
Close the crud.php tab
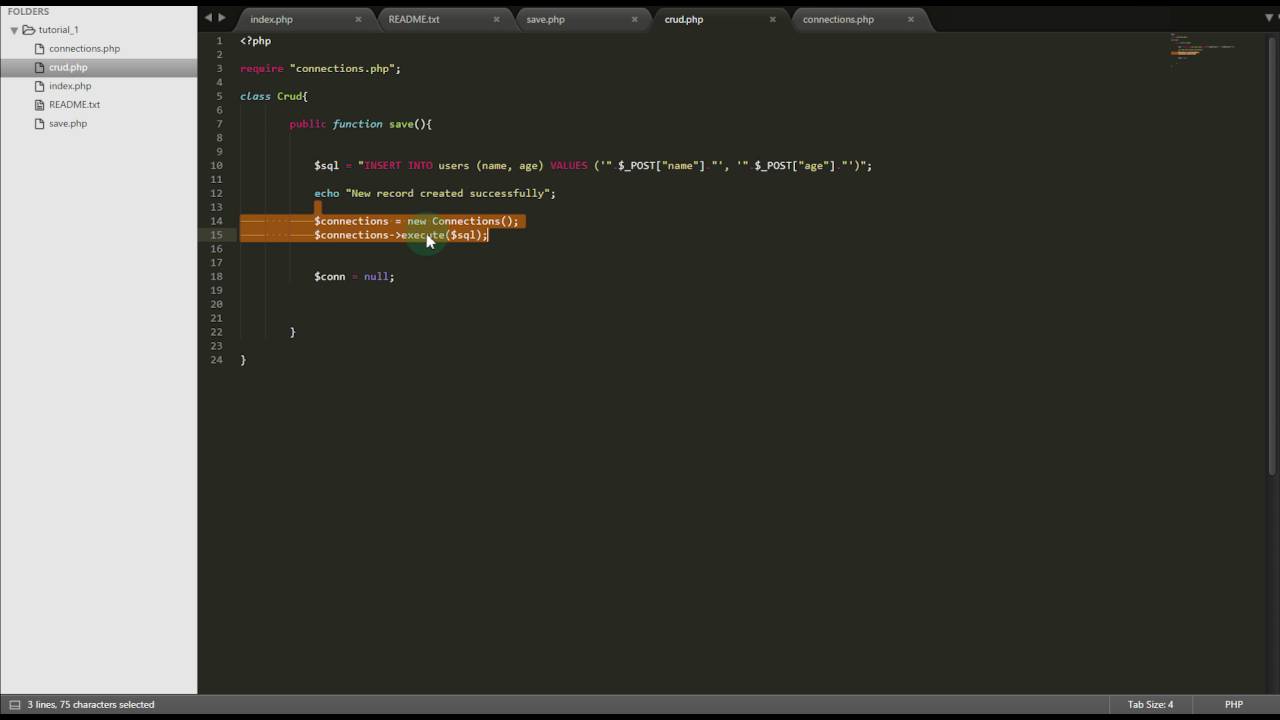pyautogui.click(x=772, y=19)
